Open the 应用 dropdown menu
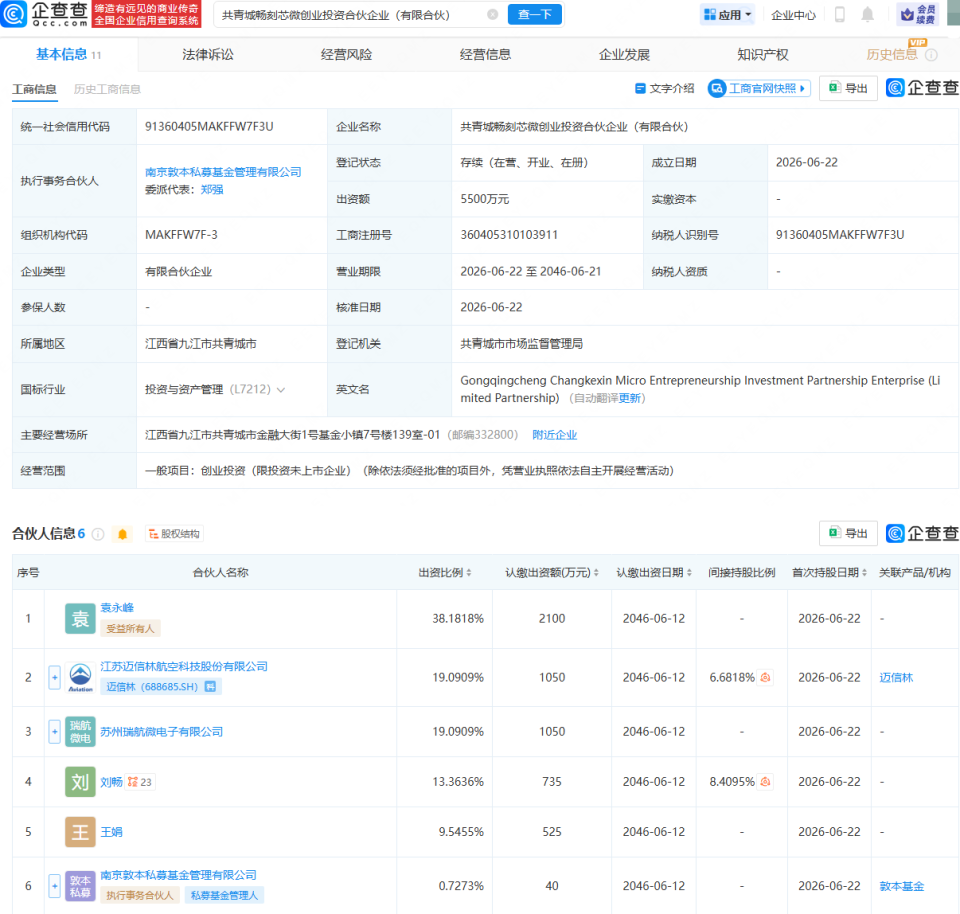 (x=727, y=15)
